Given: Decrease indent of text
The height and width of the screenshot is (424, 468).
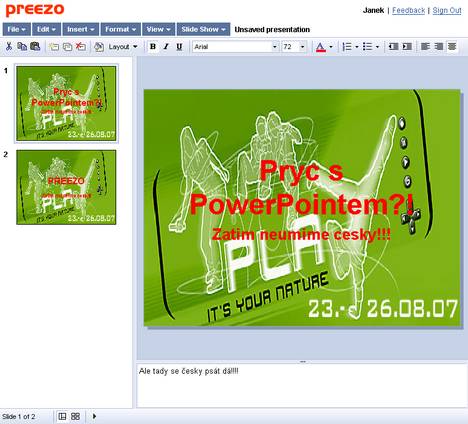Looking at the screenshot, I should (394, 47).
